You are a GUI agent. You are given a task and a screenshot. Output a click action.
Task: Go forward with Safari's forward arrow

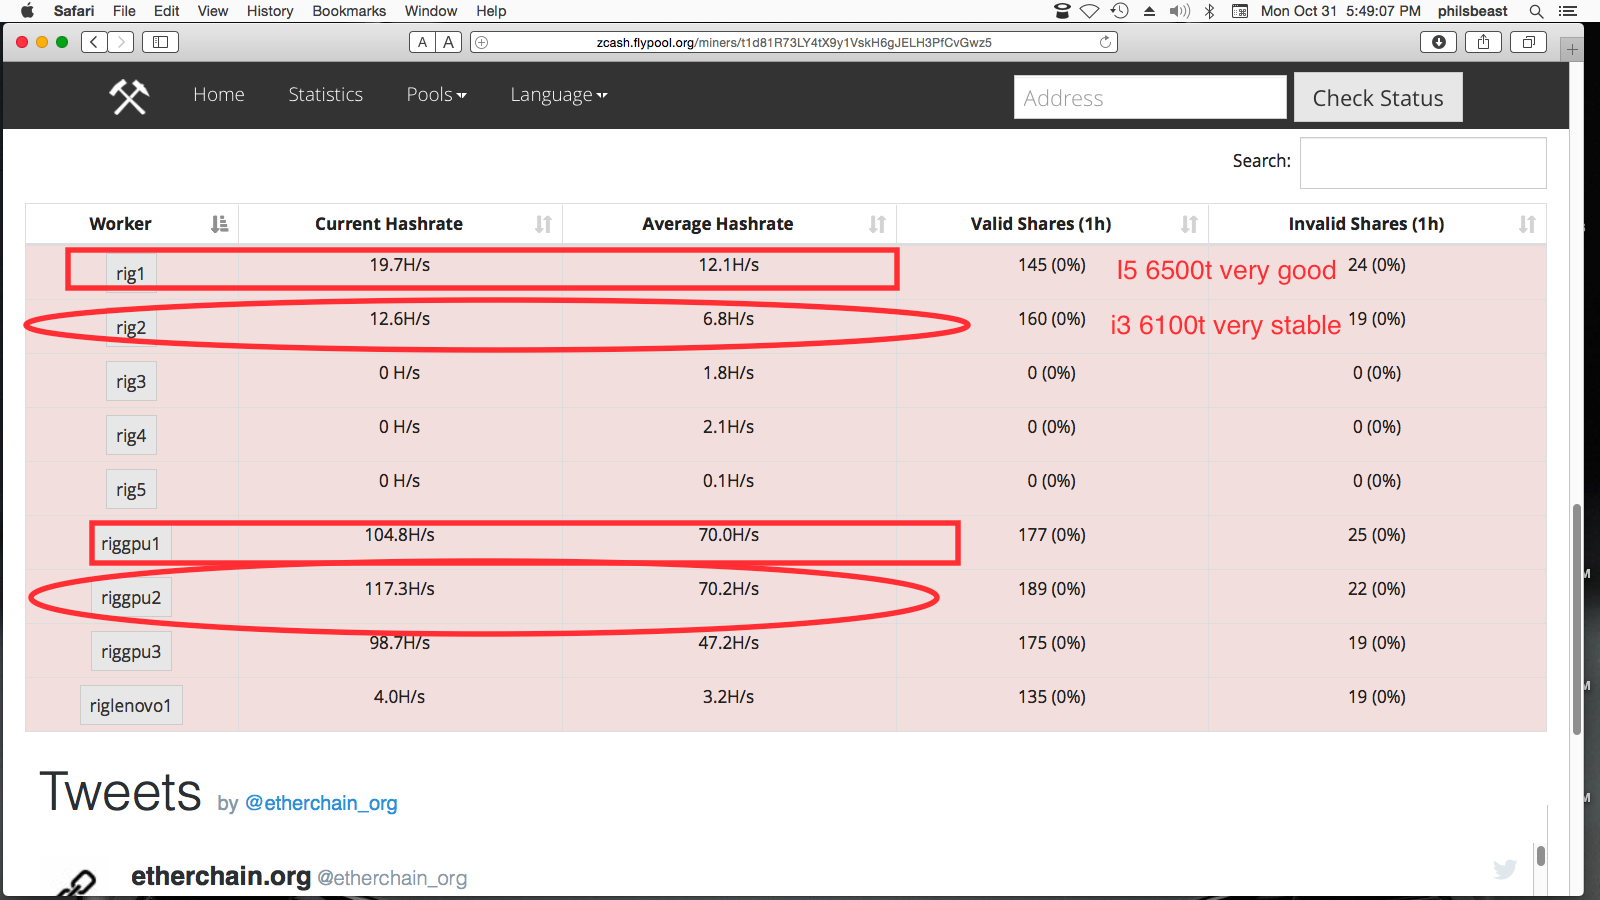[121, 42]
